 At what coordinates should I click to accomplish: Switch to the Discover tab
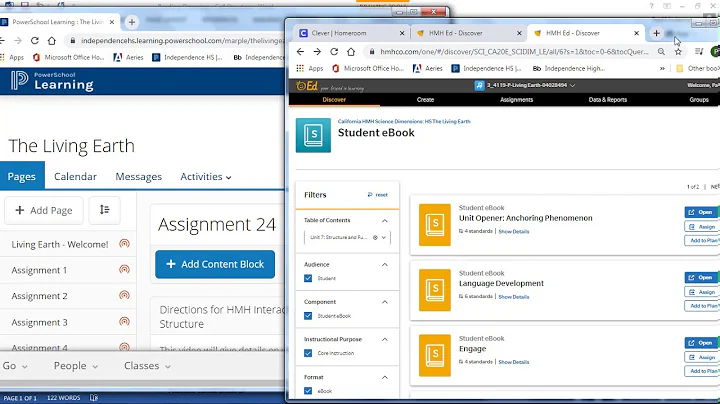click(334, 99)
